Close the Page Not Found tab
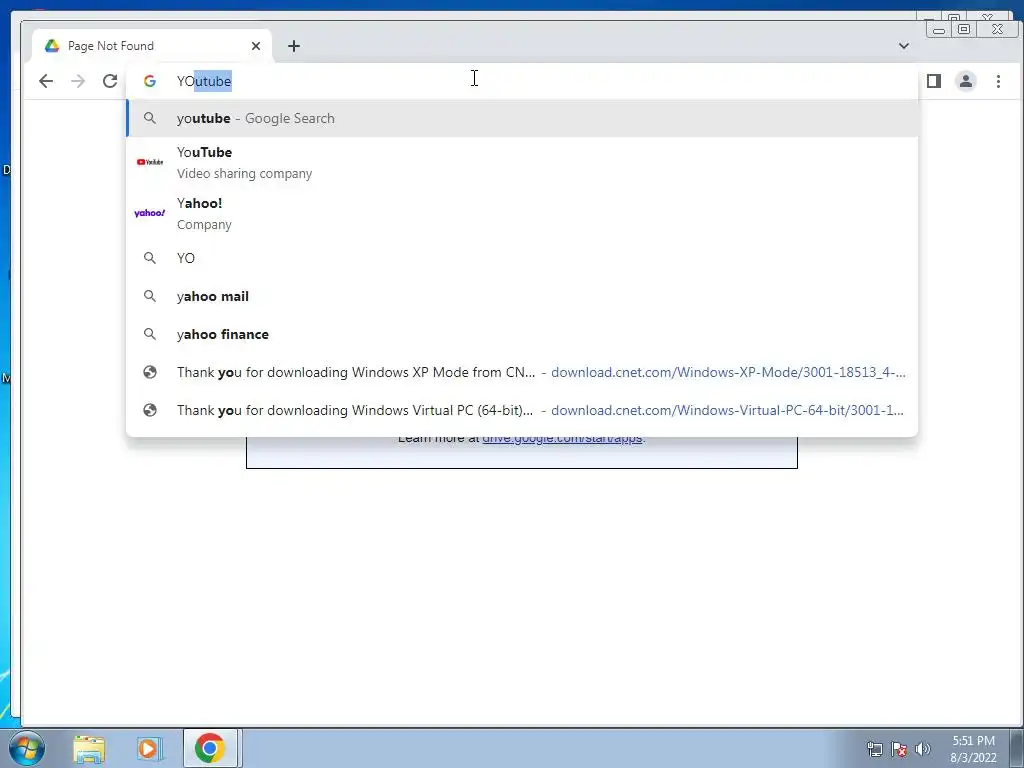Screen dimensions: 1024x768 point(256,46)
